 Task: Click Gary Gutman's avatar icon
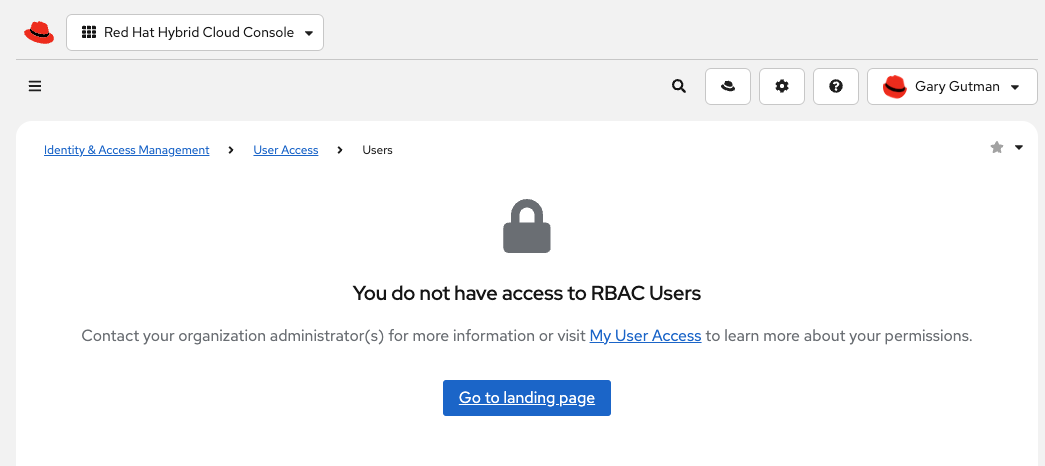click(894, 87)
